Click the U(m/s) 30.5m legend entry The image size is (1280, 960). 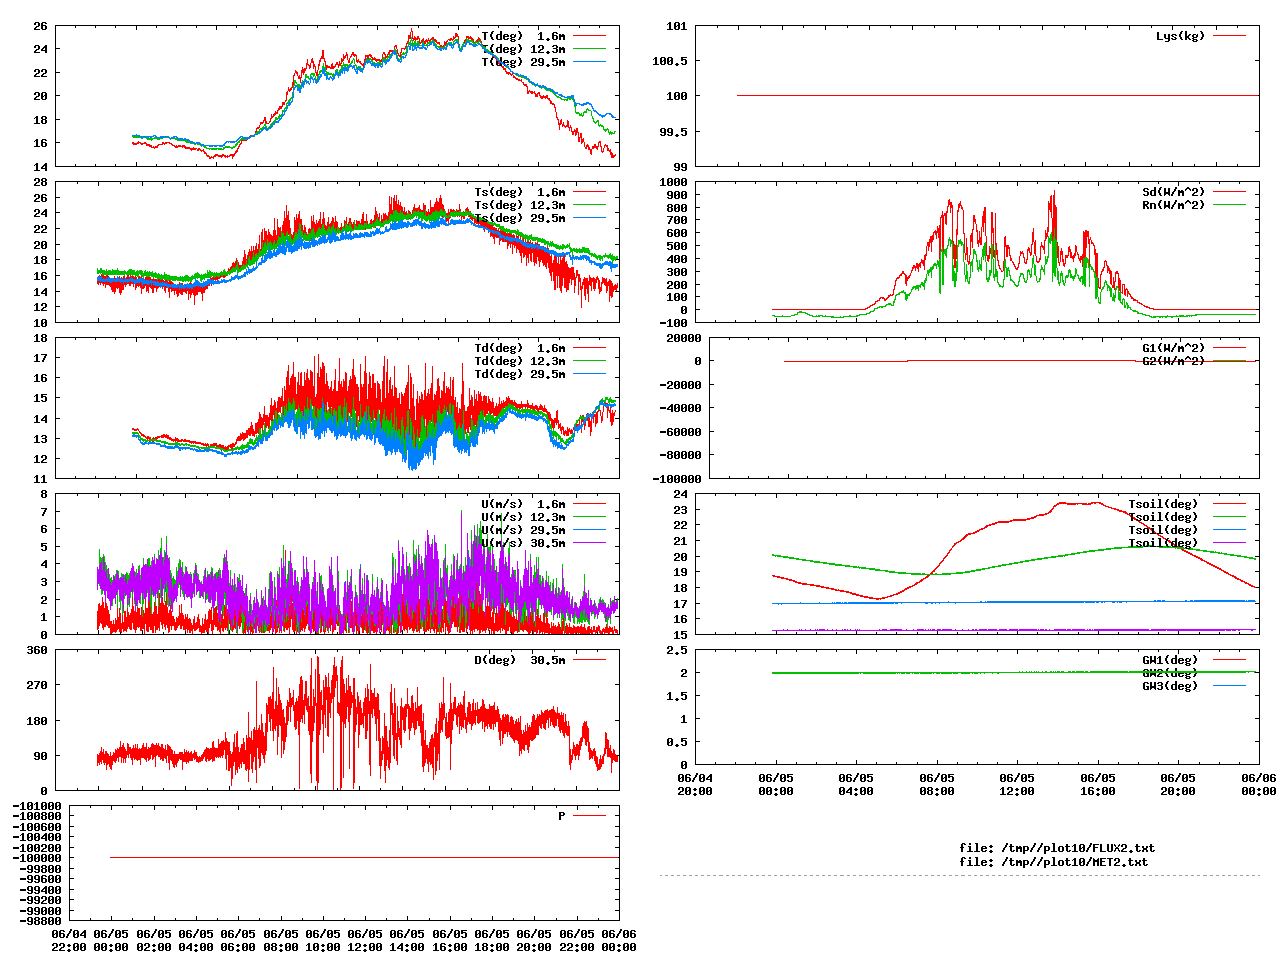(523, 543)
